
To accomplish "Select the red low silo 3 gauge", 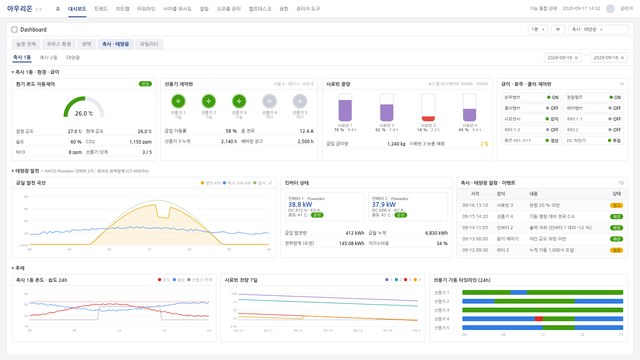I will pos(428,107).
